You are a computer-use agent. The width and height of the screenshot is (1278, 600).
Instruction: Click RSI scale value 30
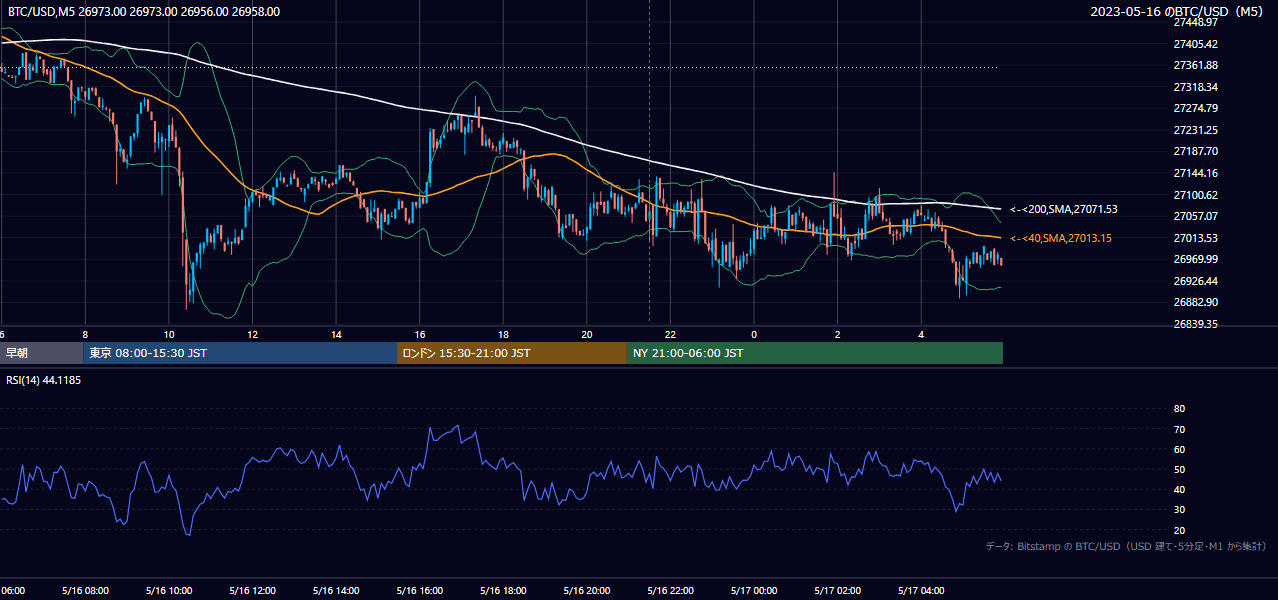tap(1179, 510)
